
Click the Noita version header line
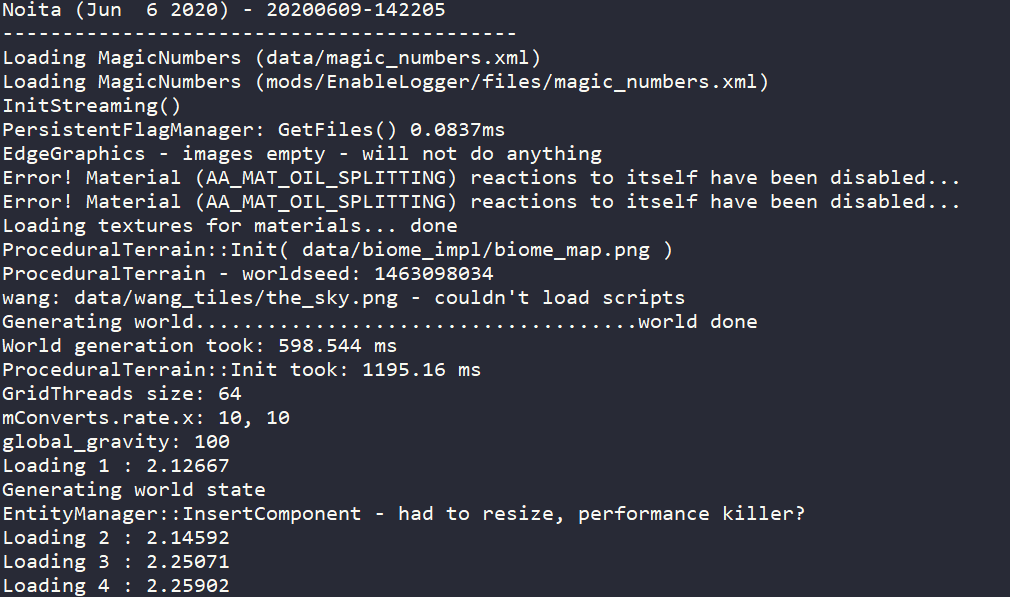[x=224, y=10]
